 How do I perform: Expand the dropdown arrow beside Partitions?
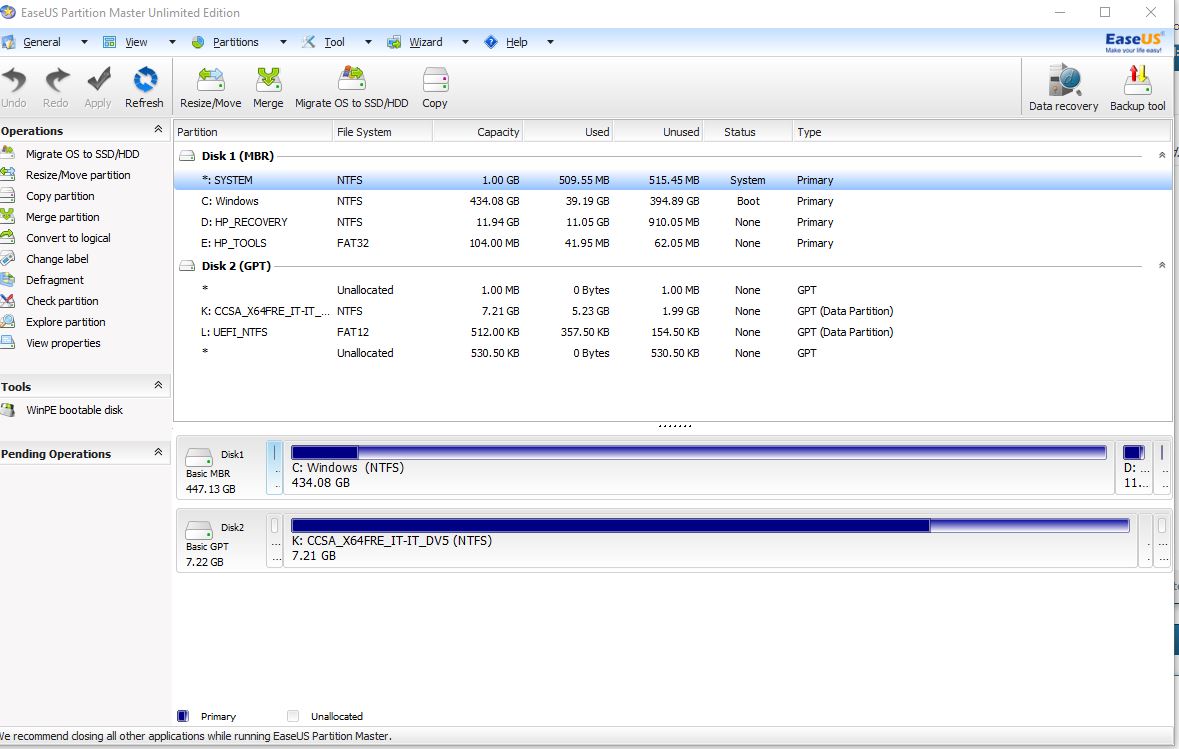pos(283,42)
